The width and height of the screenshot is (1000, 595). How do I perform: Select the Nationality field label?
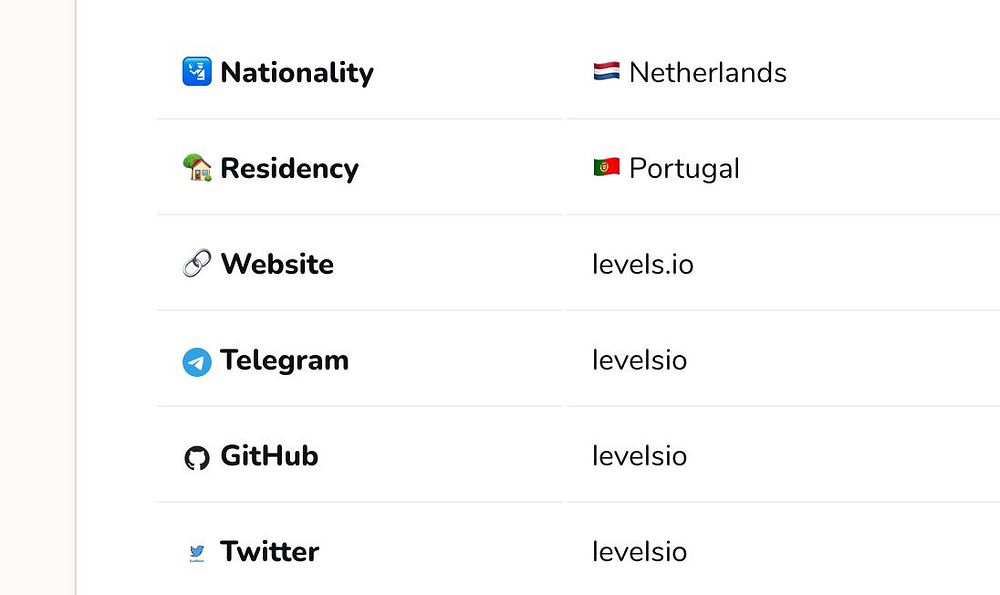pos(297,72)
